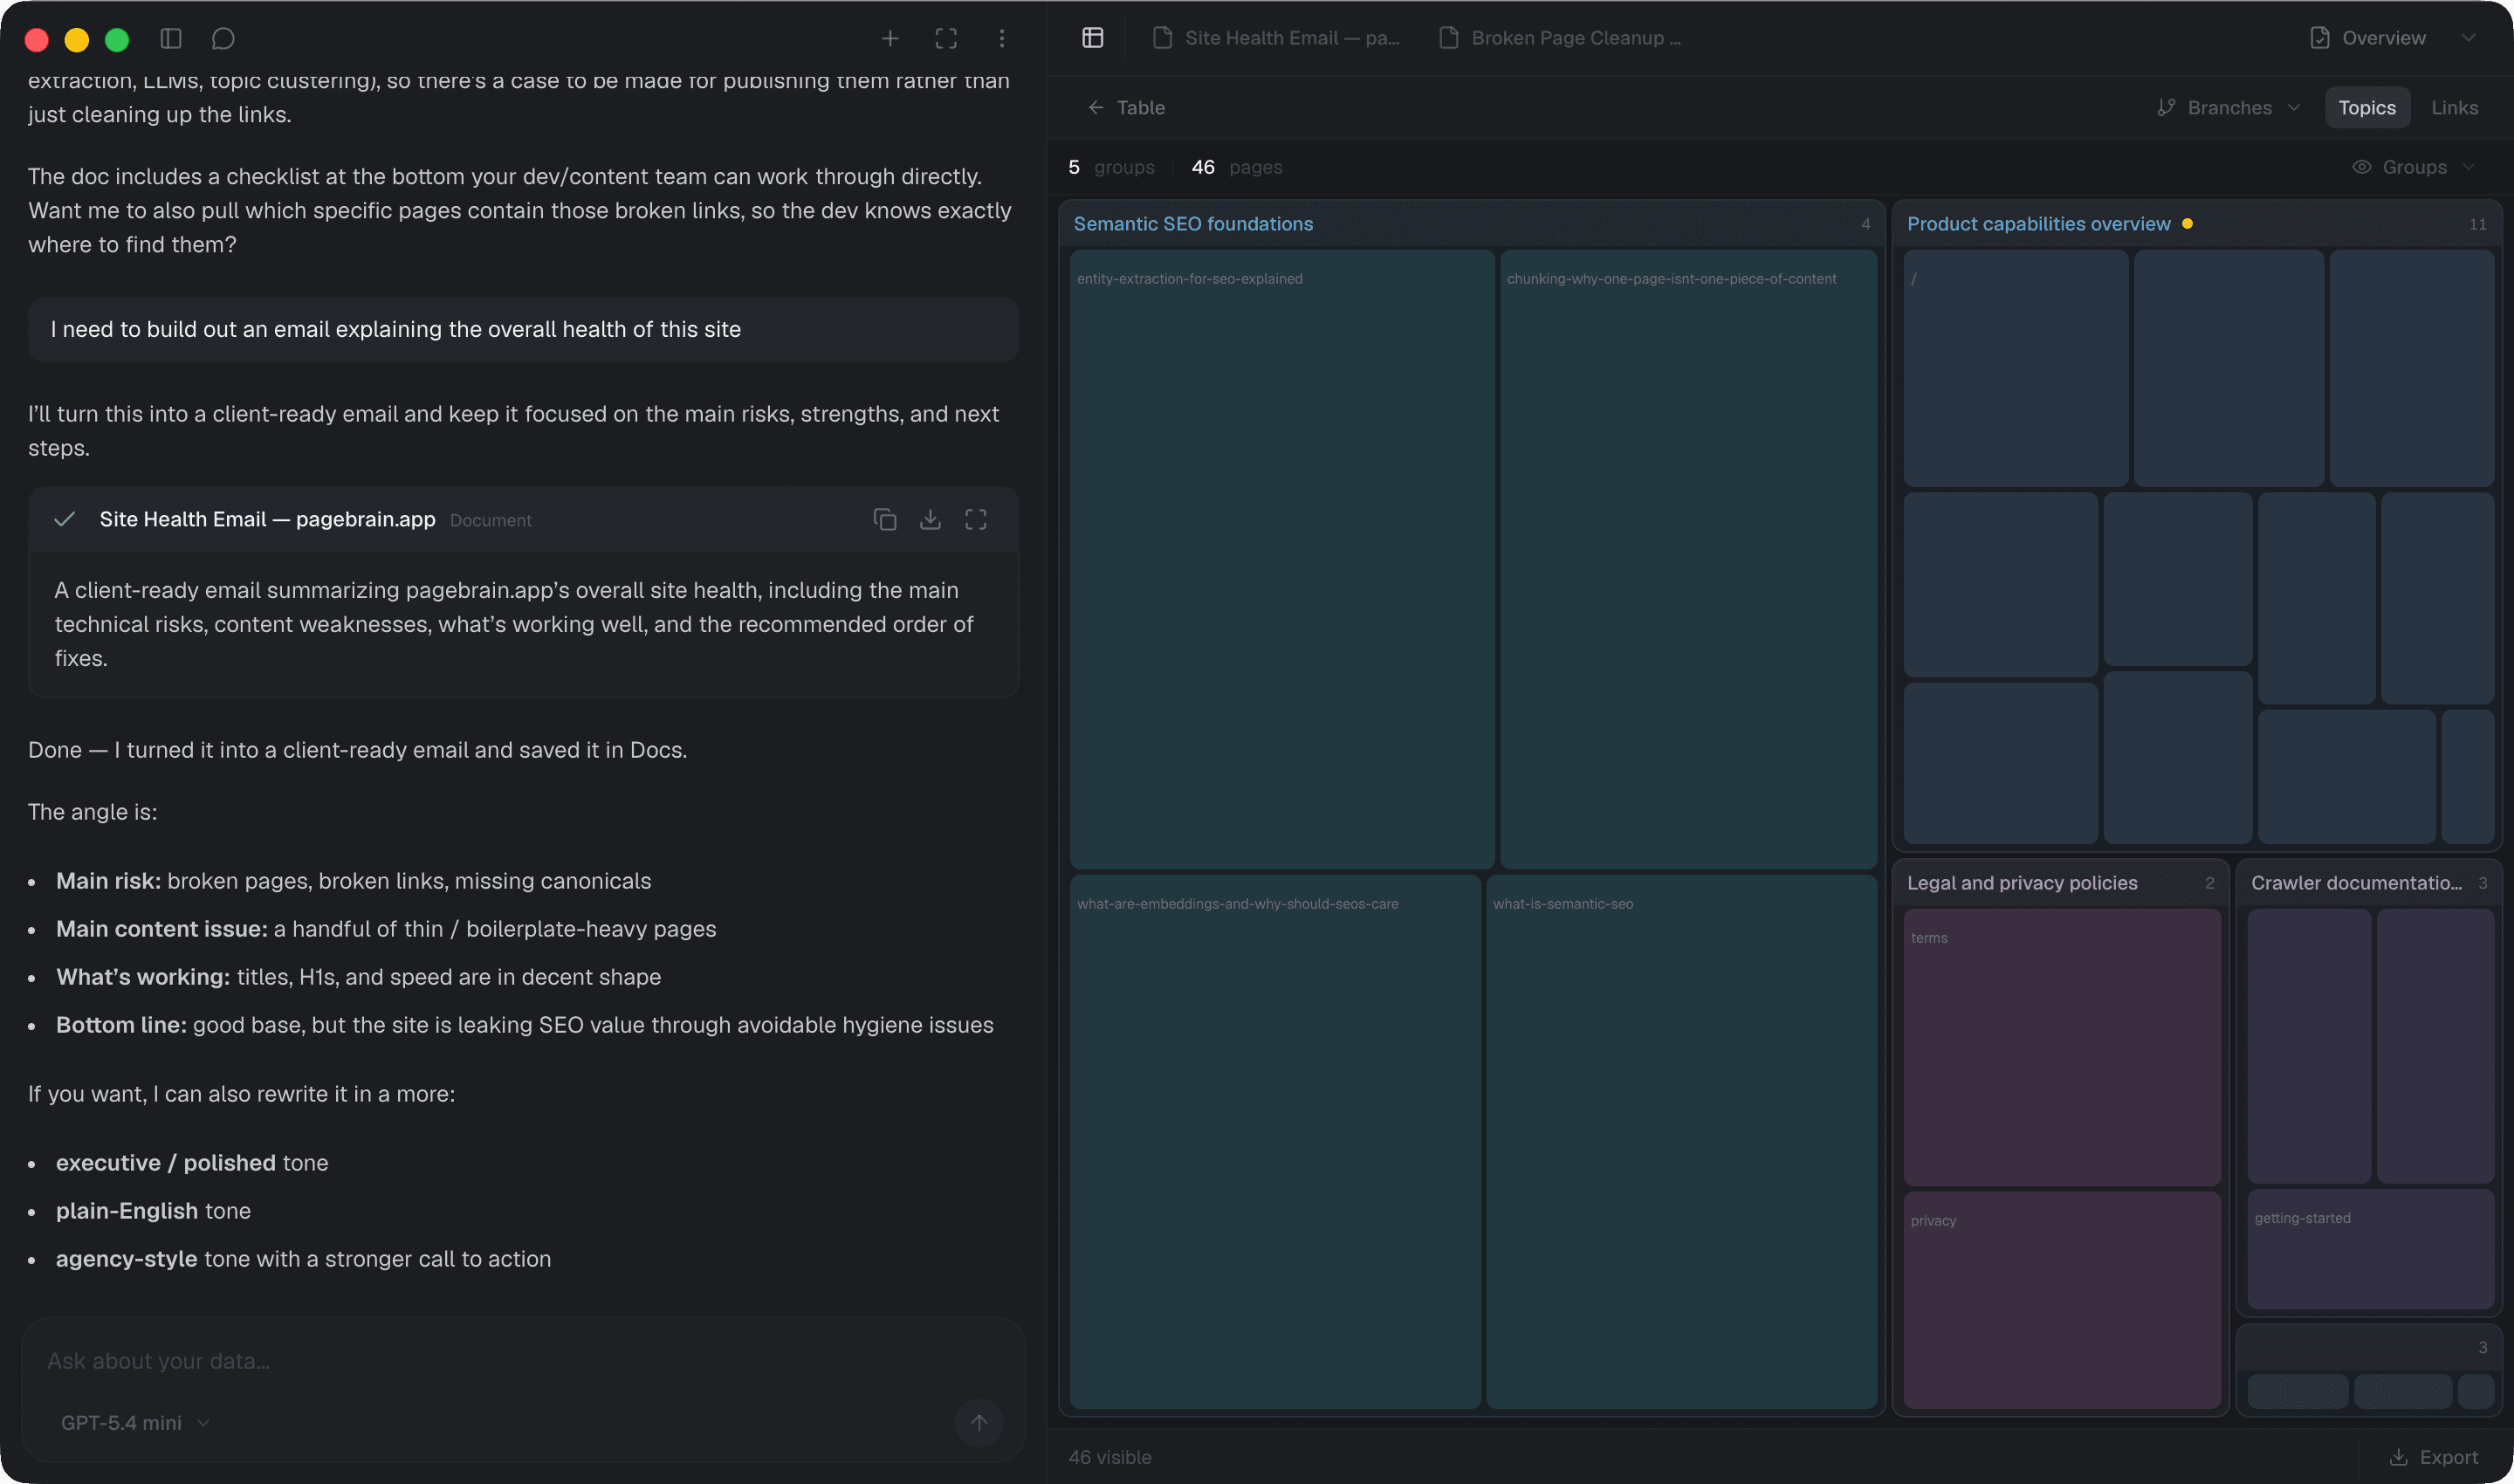
Task: Start a new chat with plus icon
Action: pyautogui.click(x=890, y=39)
